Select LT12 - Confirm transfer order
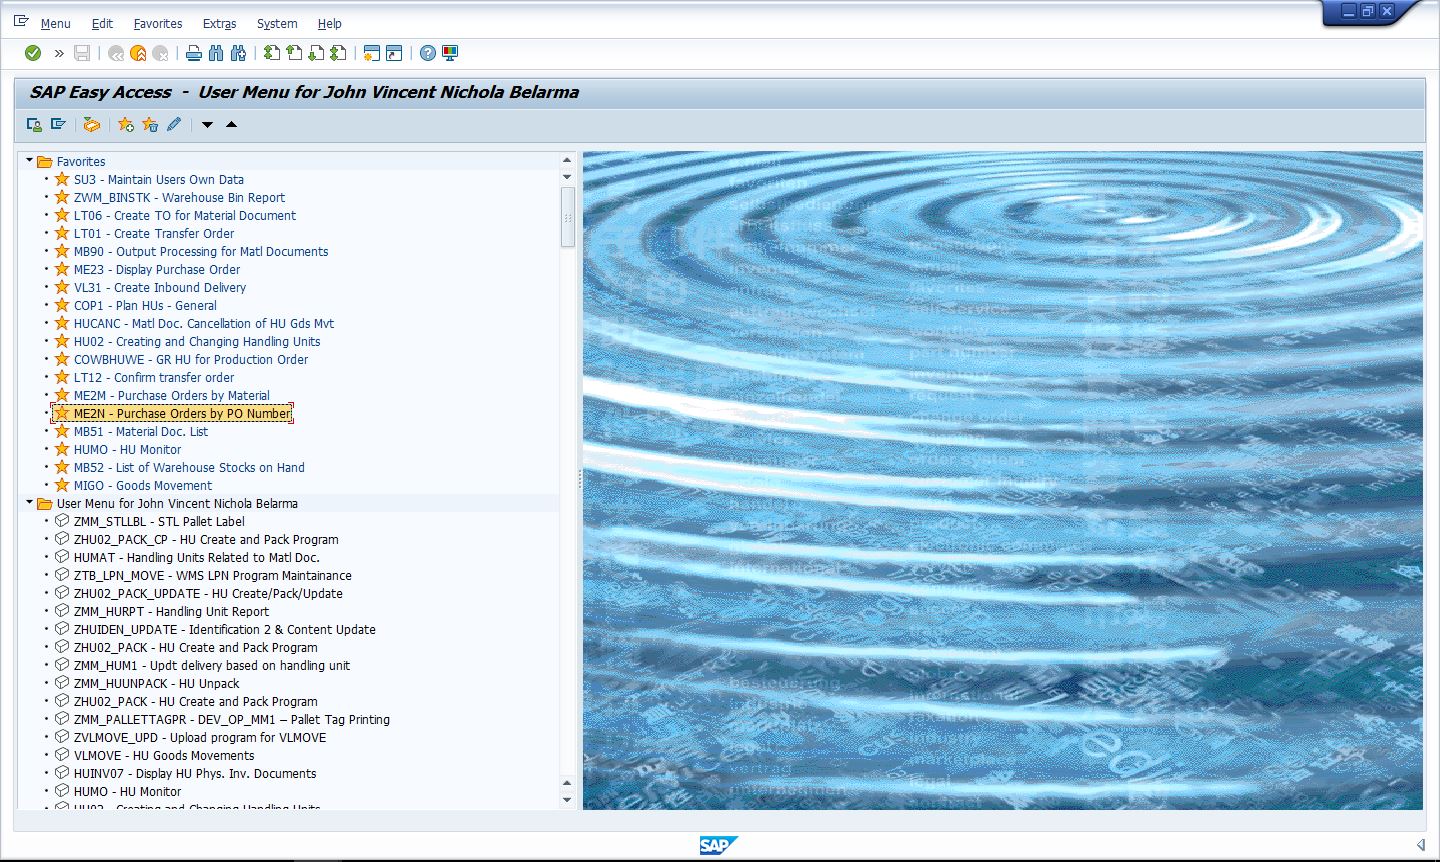Screen dimensions: 1440x862 click(x=154, y=378)
